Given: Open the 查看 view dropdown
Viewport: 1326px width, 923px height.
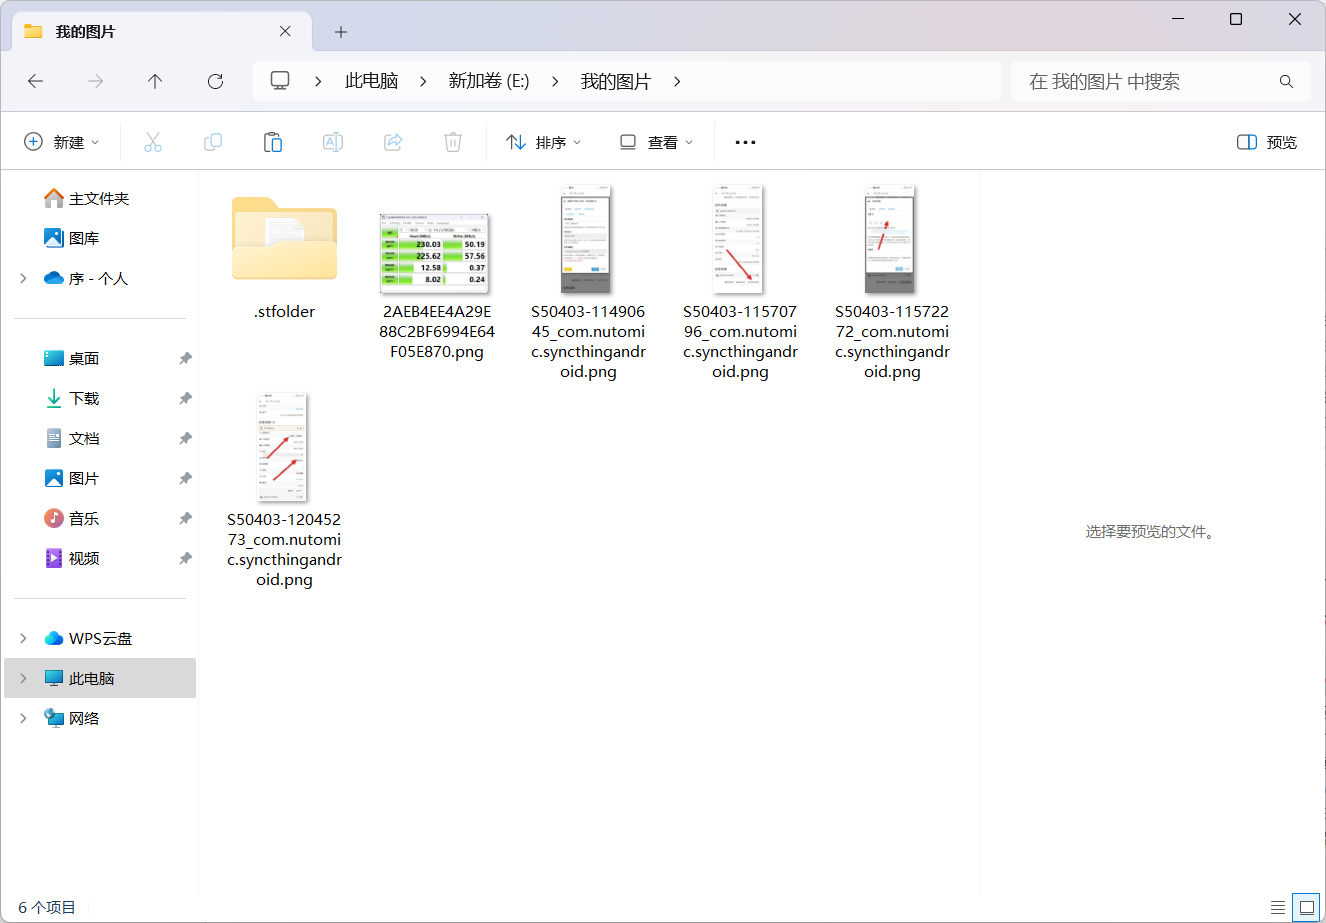Looking at the screenshot, I should pyautogui.click(x=657, y=142).
